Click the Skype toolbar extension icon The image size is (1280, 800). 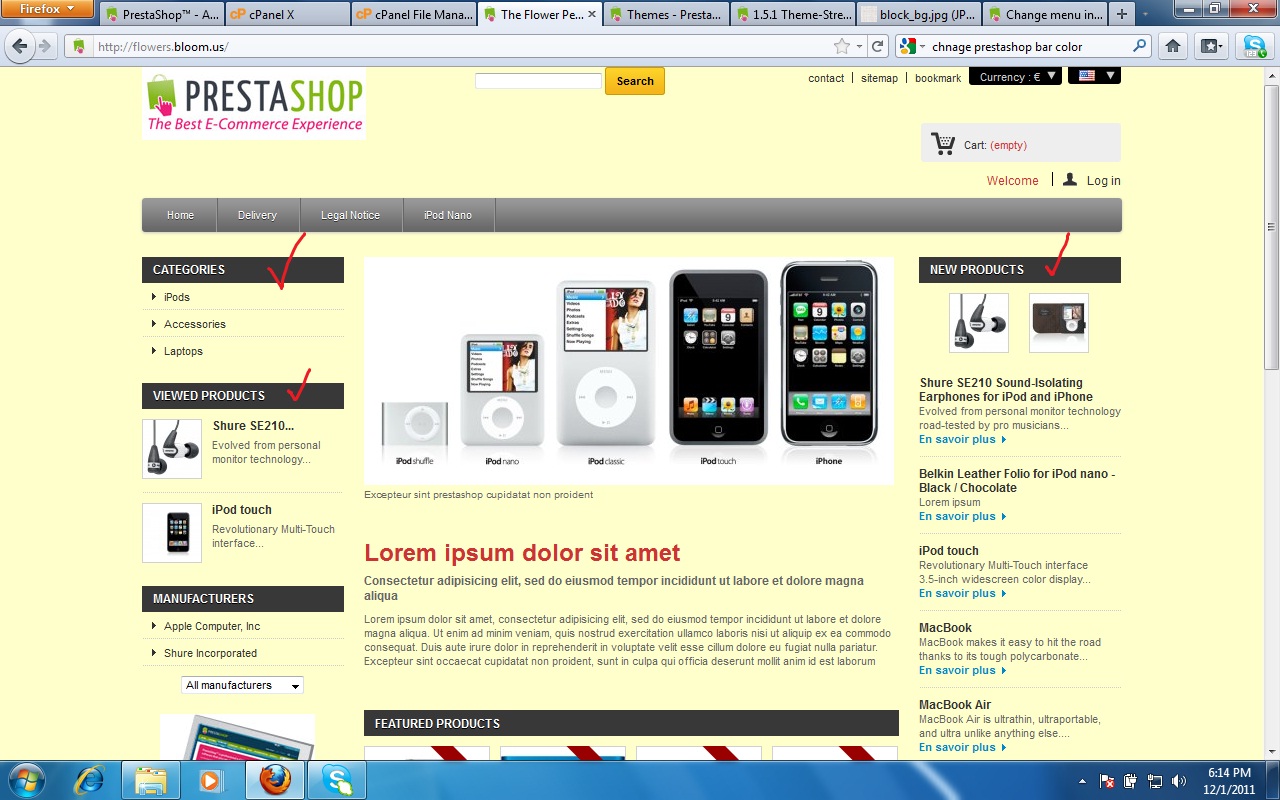[1253, 46]
